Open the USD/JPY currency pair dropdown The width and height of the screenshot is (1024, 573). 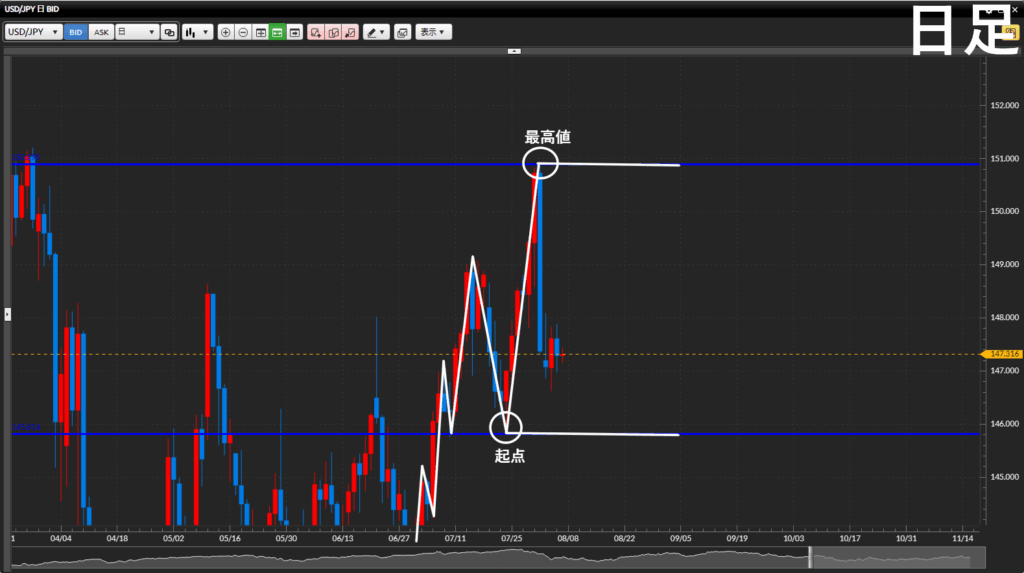coord(33,32)
